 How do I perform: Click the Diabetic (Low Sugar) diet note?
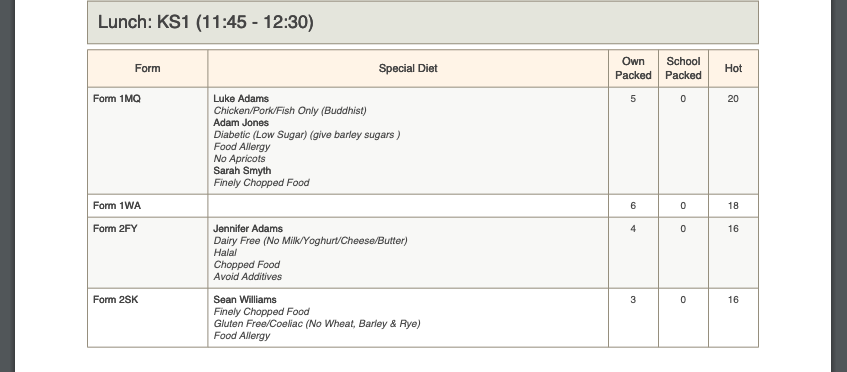[307, 135]
